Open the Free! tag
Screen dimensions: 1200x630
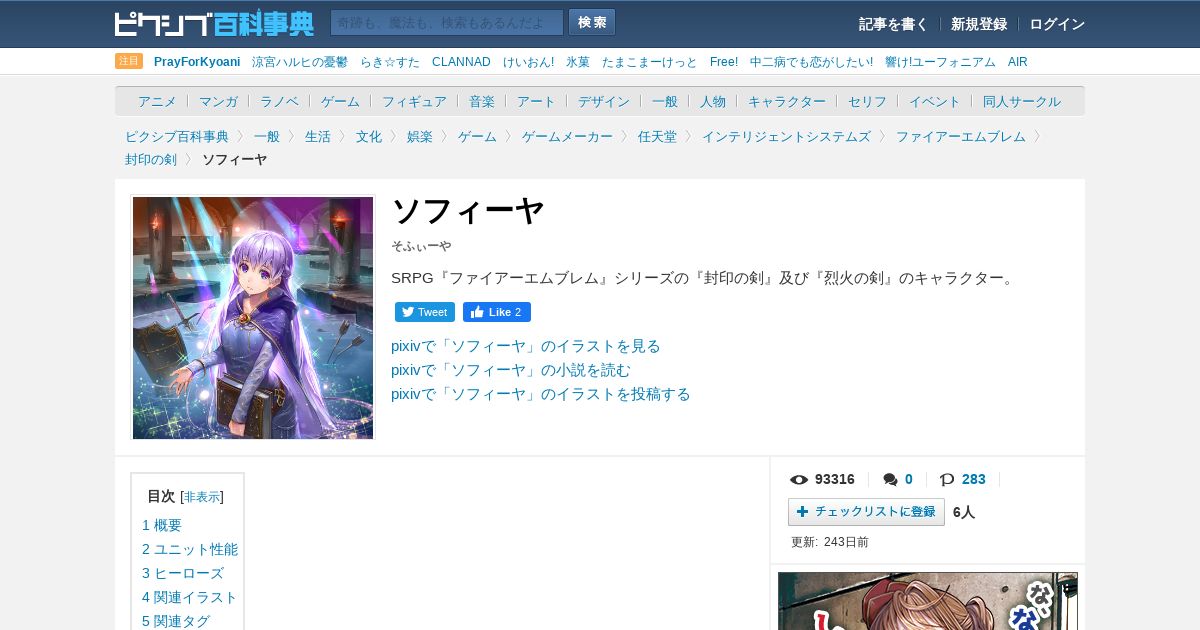pyautogui.click(x=724, y=62)
